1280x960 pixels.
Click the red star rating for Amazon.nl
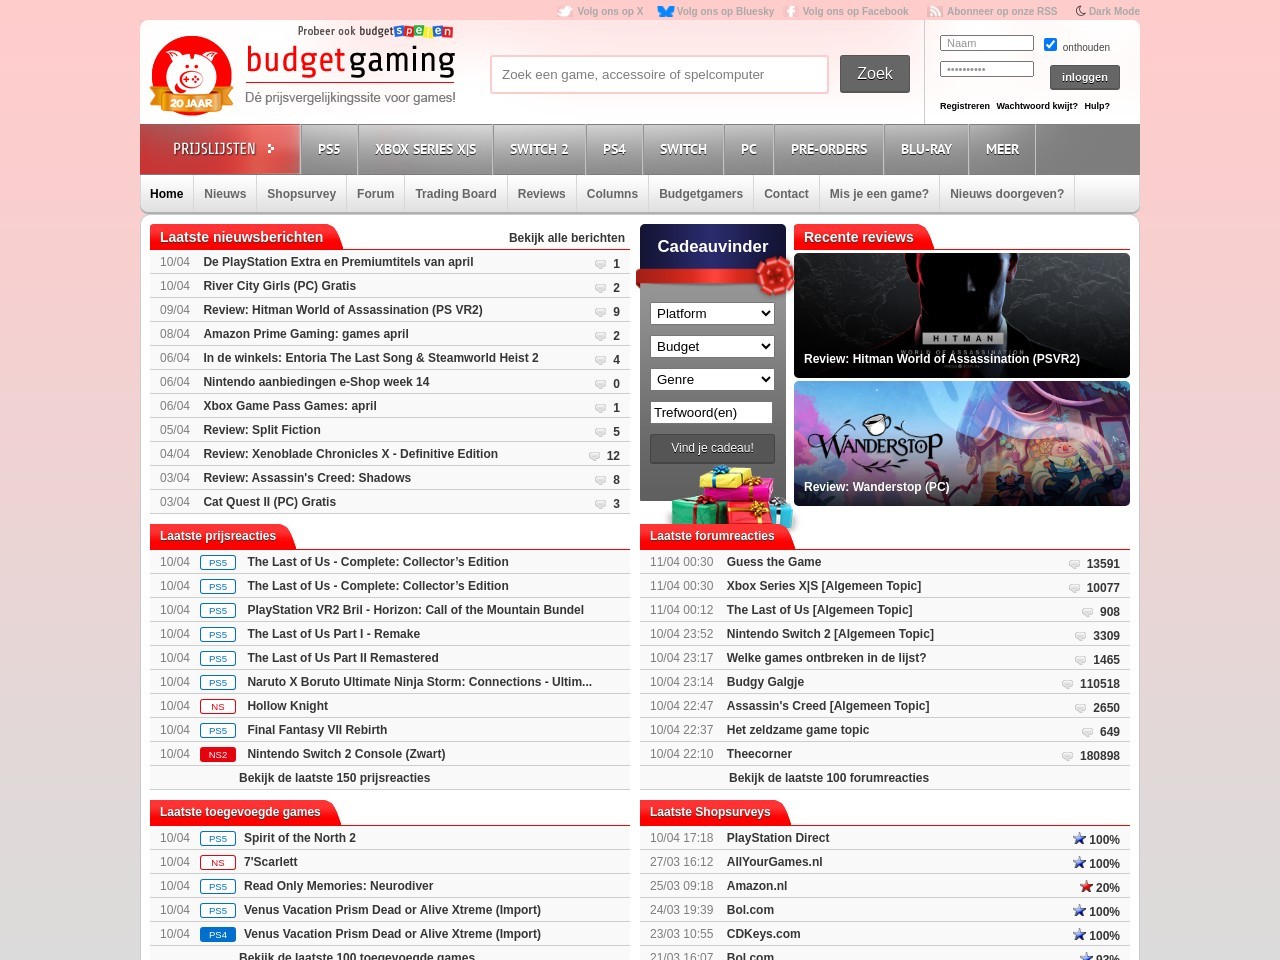tap(1086, 887)
